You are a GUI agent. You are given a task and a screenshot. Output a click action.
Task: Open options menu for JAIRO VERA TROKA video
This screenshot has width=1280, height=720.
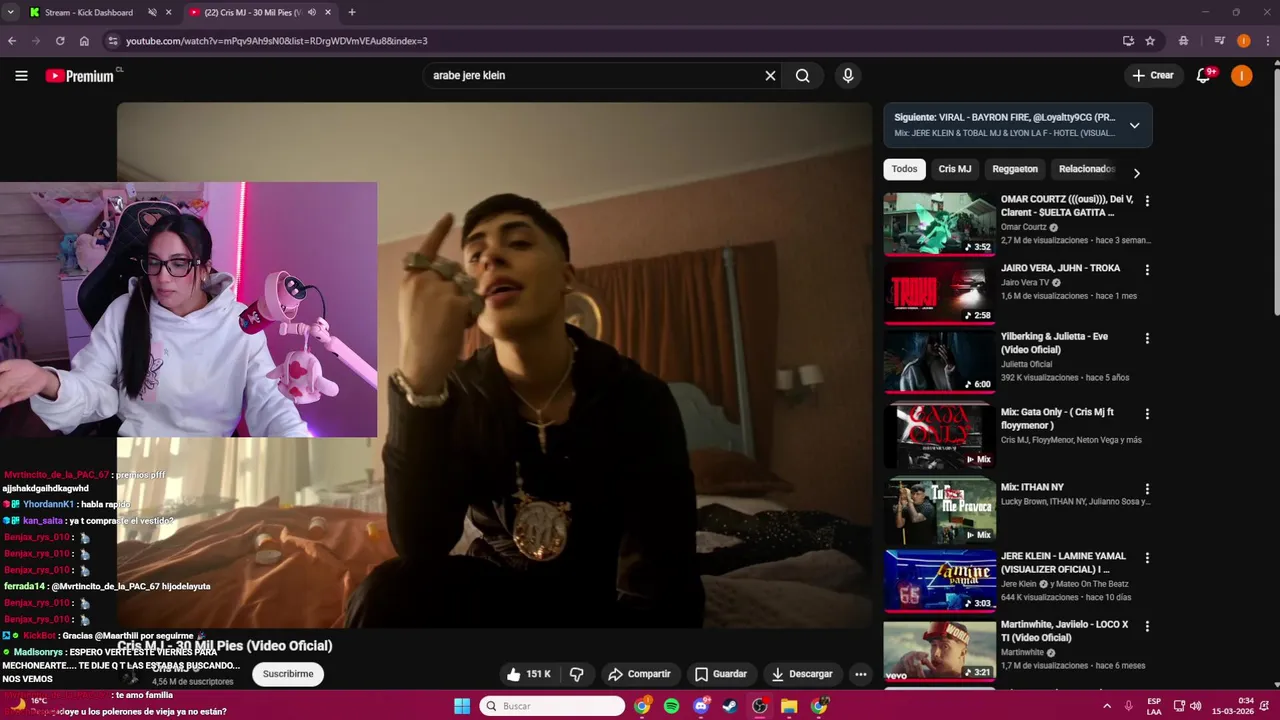(x=1147, y=270)
